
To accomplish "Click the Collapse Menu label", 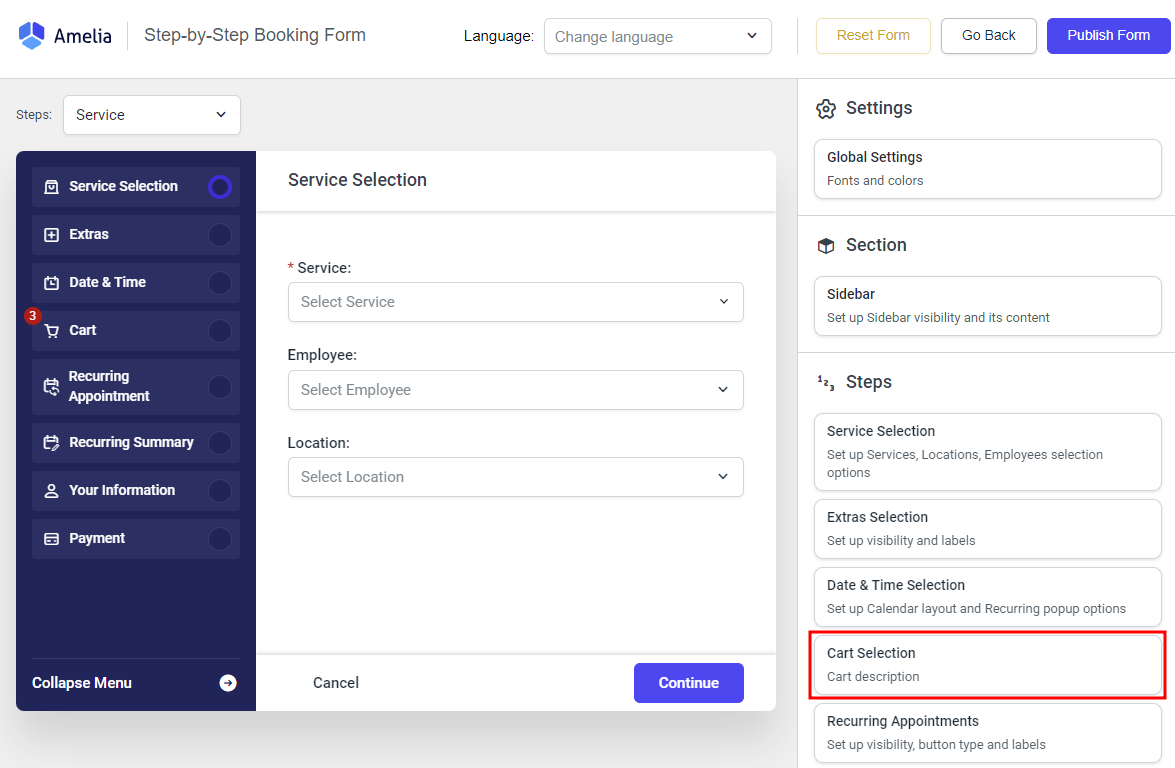I will click(x=82, y=683).
